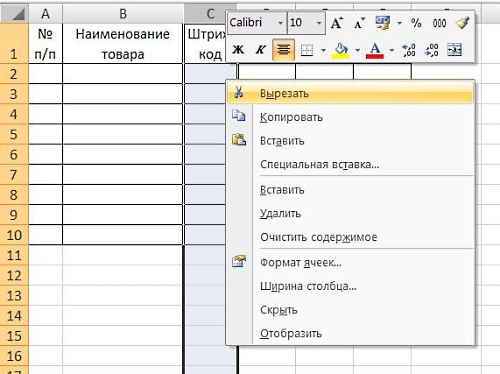Open the font size 10 dropdown
Image resolution: width=500 pixels, height=374 pixels.
(319, 23)
